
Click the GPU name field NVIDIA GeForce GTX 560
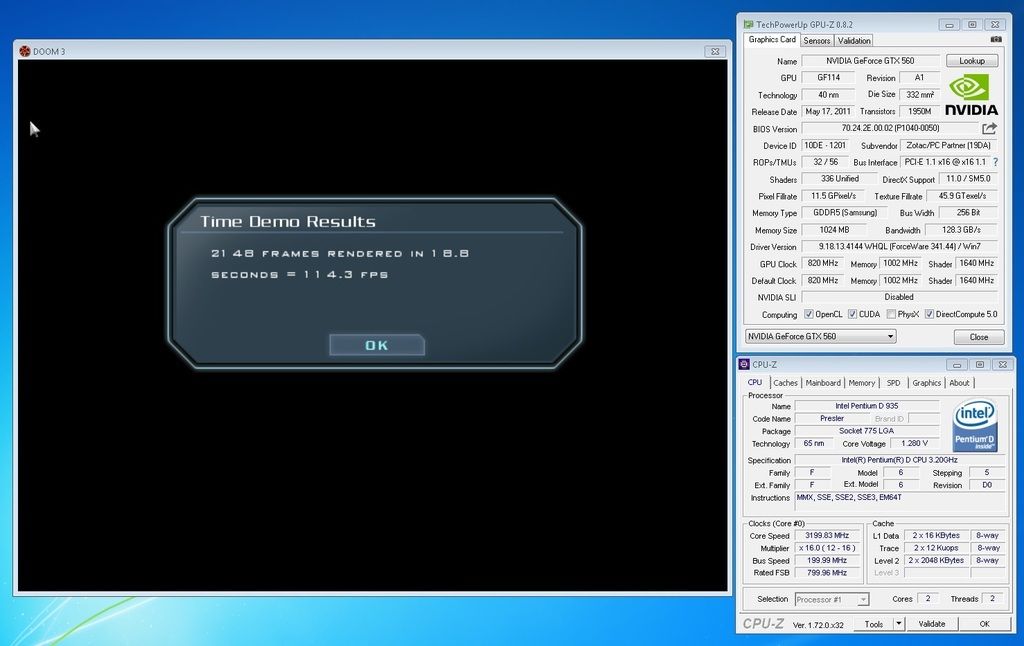coord(870,61)
